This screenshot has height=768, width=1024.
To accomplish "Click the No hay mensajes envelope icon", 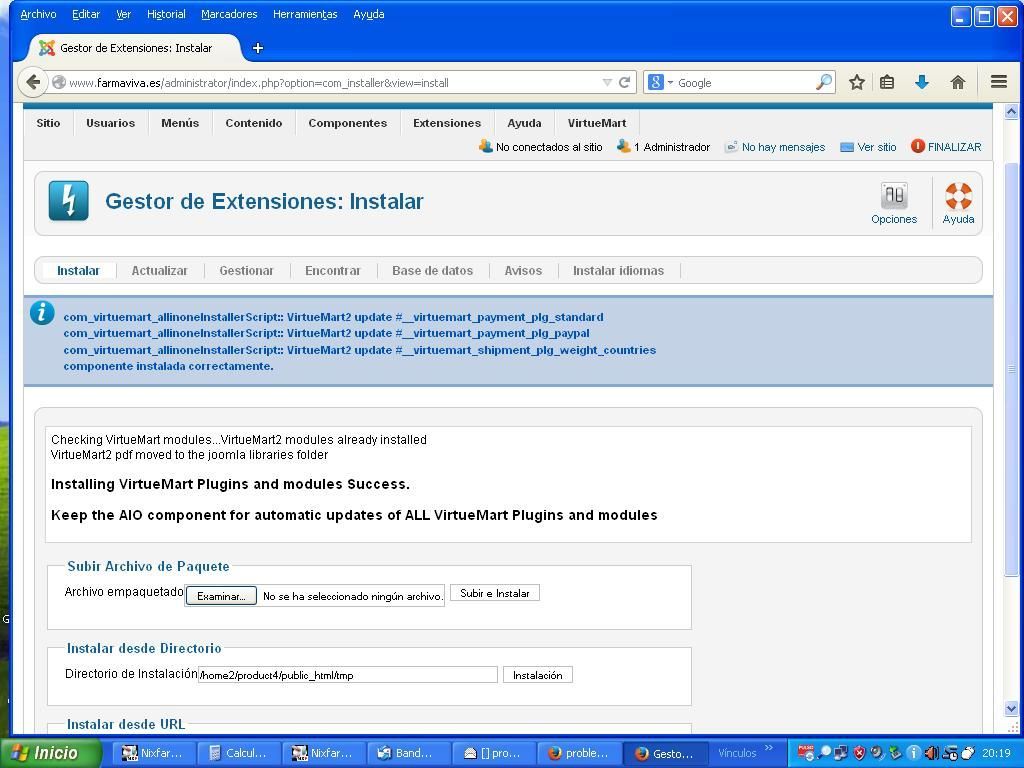I will coord(731,147).
